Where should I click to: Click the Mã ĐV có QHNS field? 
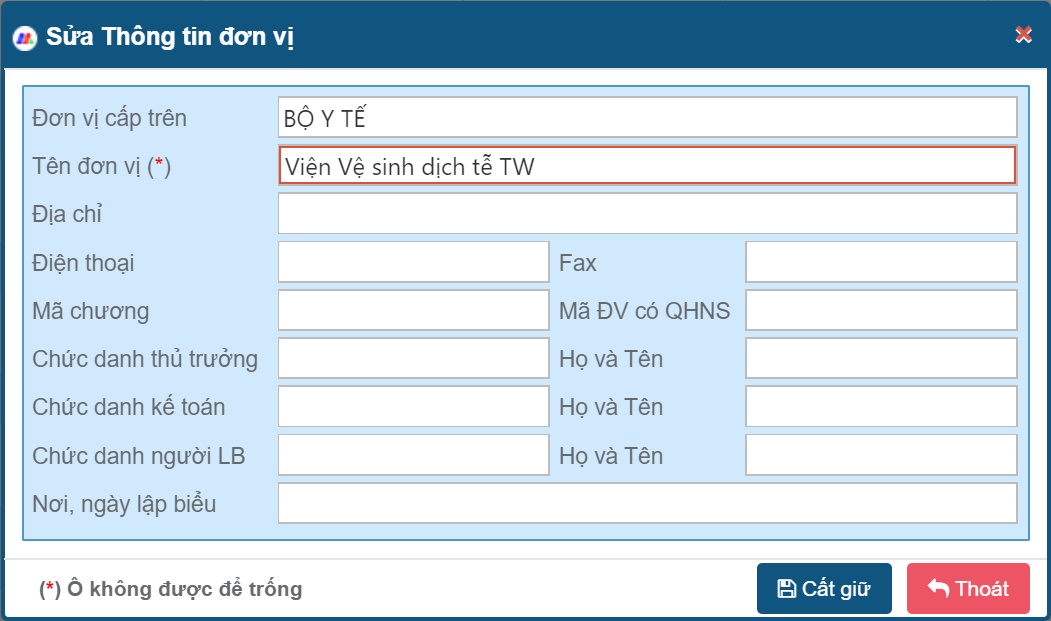[880, 310]
